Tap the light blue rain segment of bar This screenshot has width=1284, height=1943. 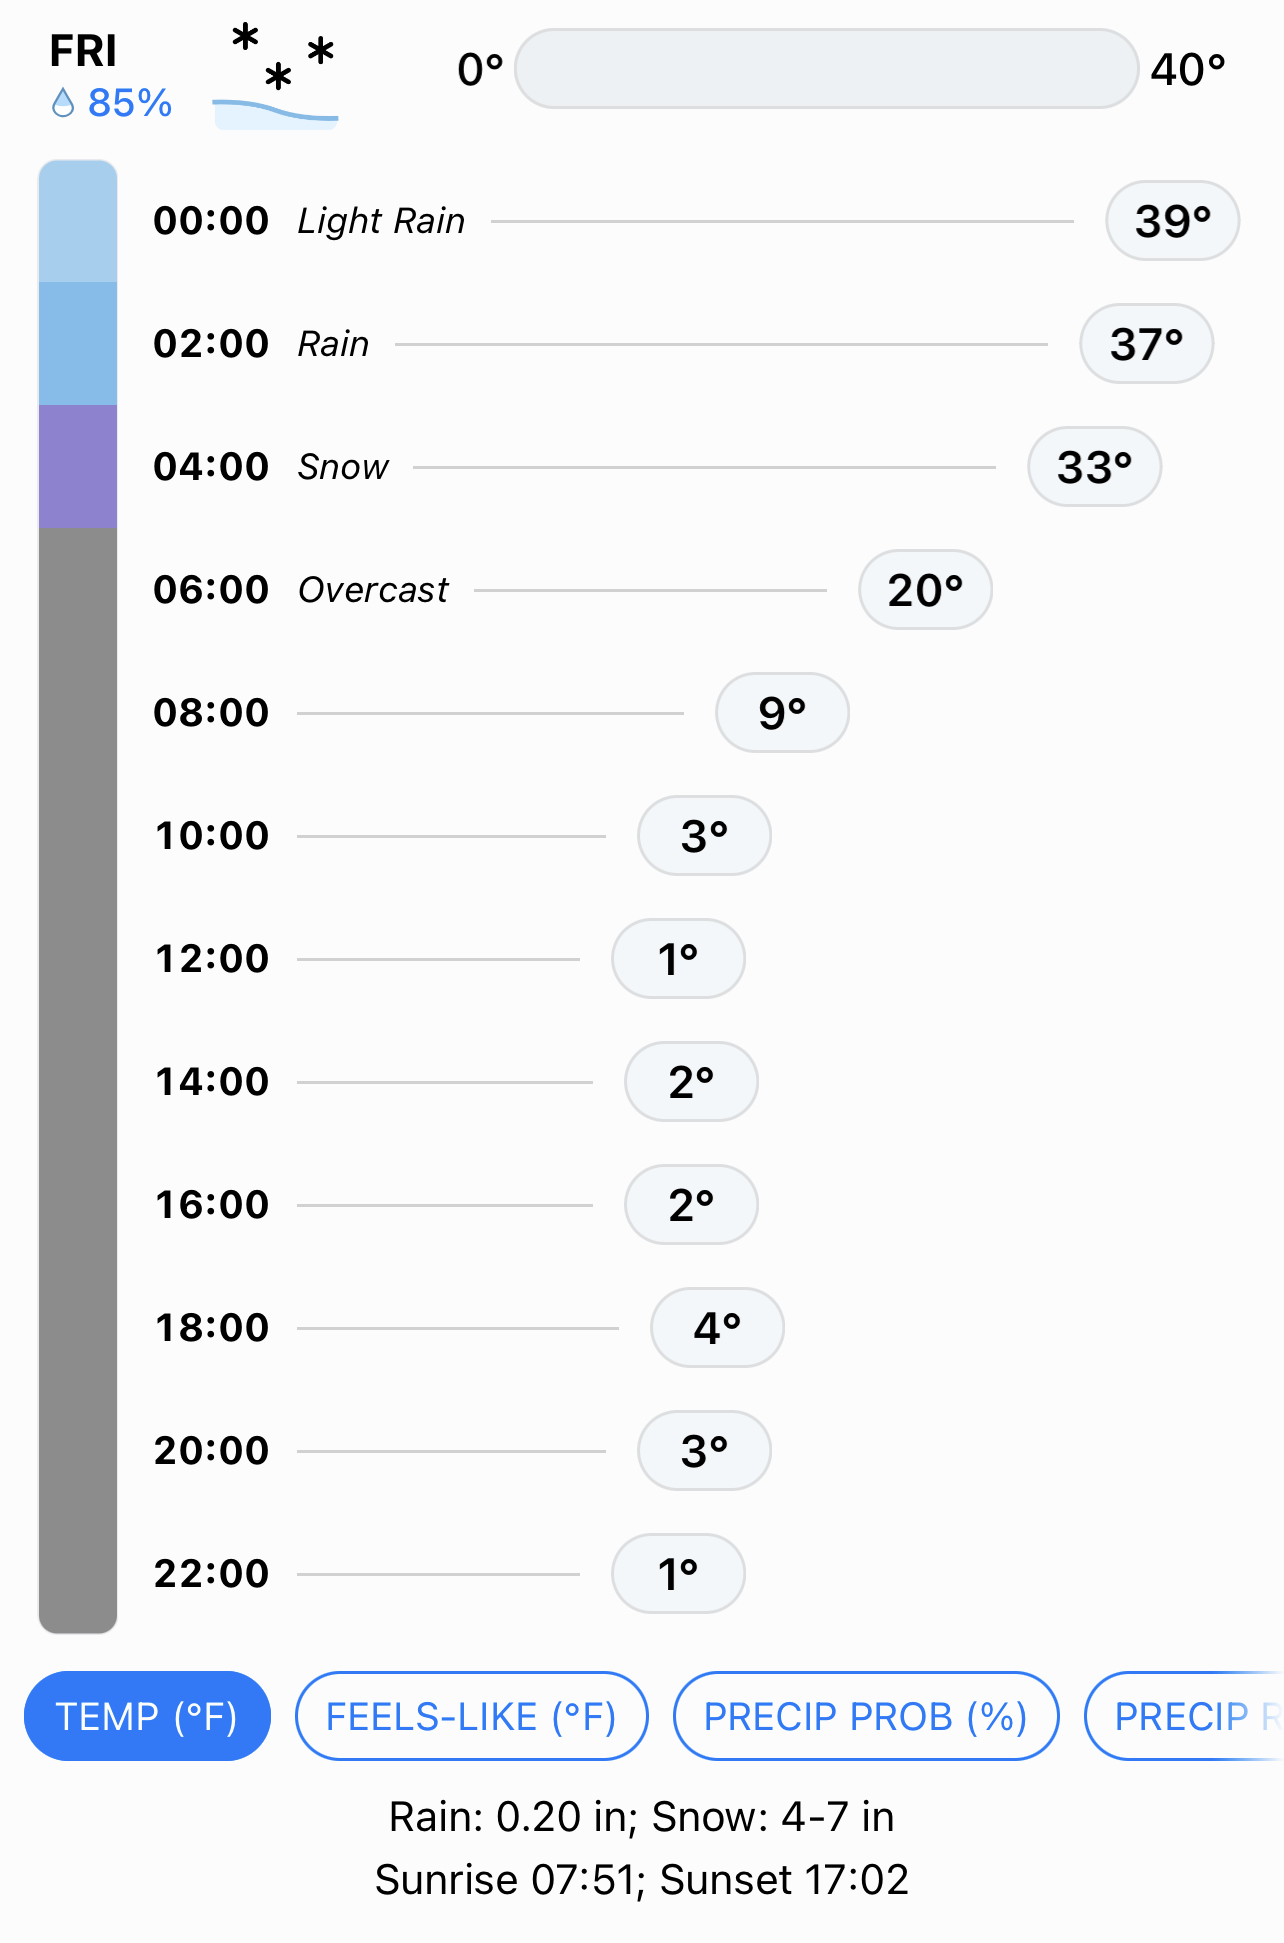[x=78, y=221]
